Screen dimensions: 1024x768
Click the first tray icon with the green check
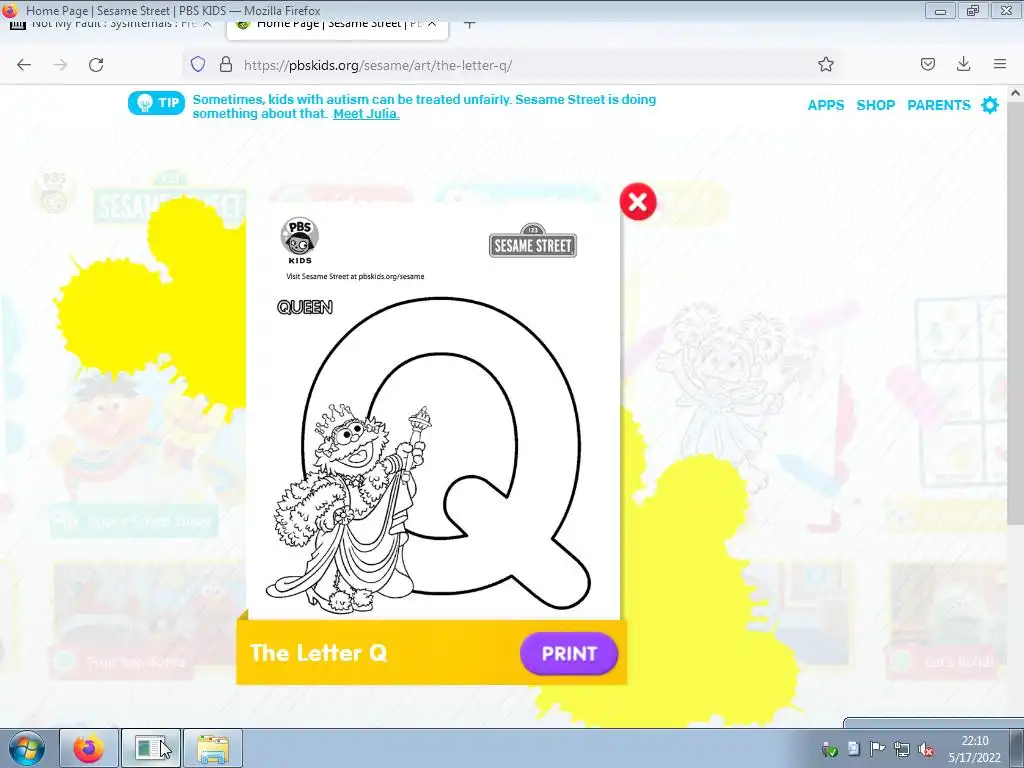[829, 749]
